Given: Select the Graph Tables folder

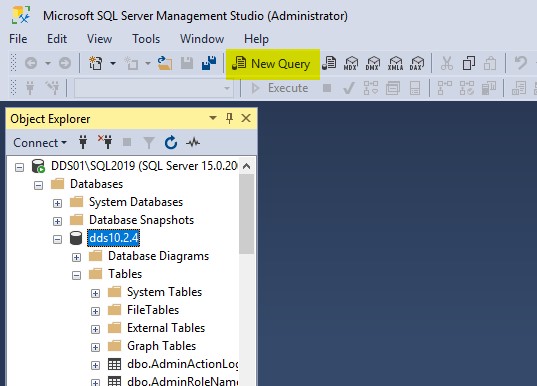Looking at the screenshot, I should [x=161, y=346].
